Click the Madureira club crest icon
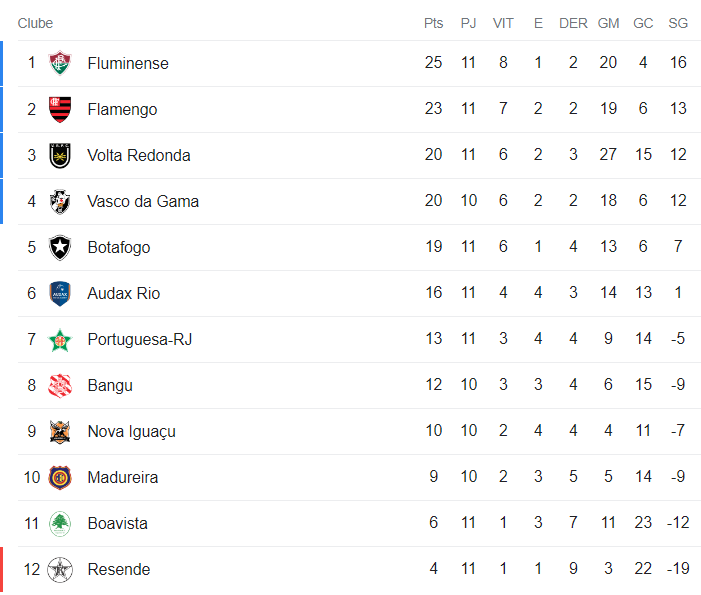This screenshot has height=595, width=701. coord(60,477)
